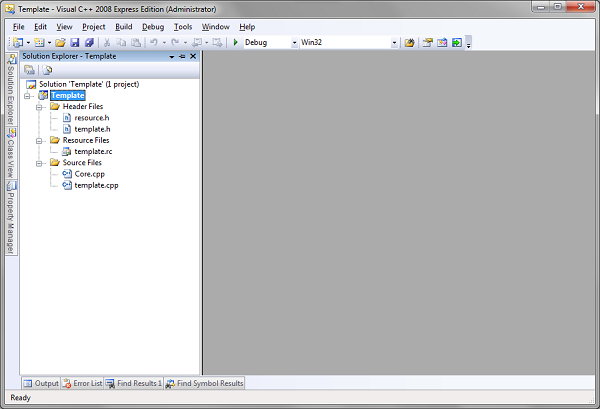This screenshot has width=600, height=409.
Task: Select the Source Files folder
Action: click(82, 163)
